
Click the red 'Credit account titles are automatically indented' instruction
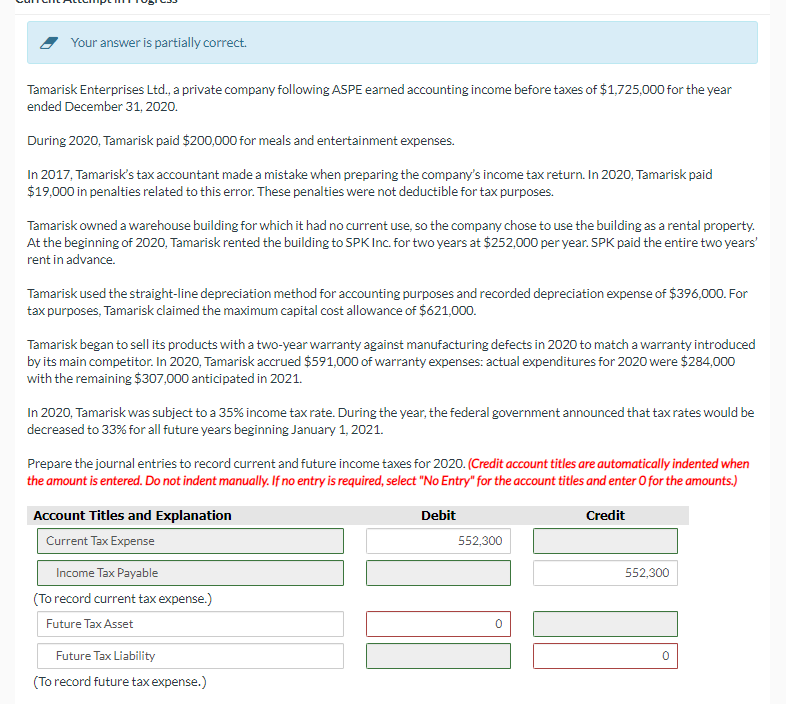pyautogui.click(x=388, y=472)
